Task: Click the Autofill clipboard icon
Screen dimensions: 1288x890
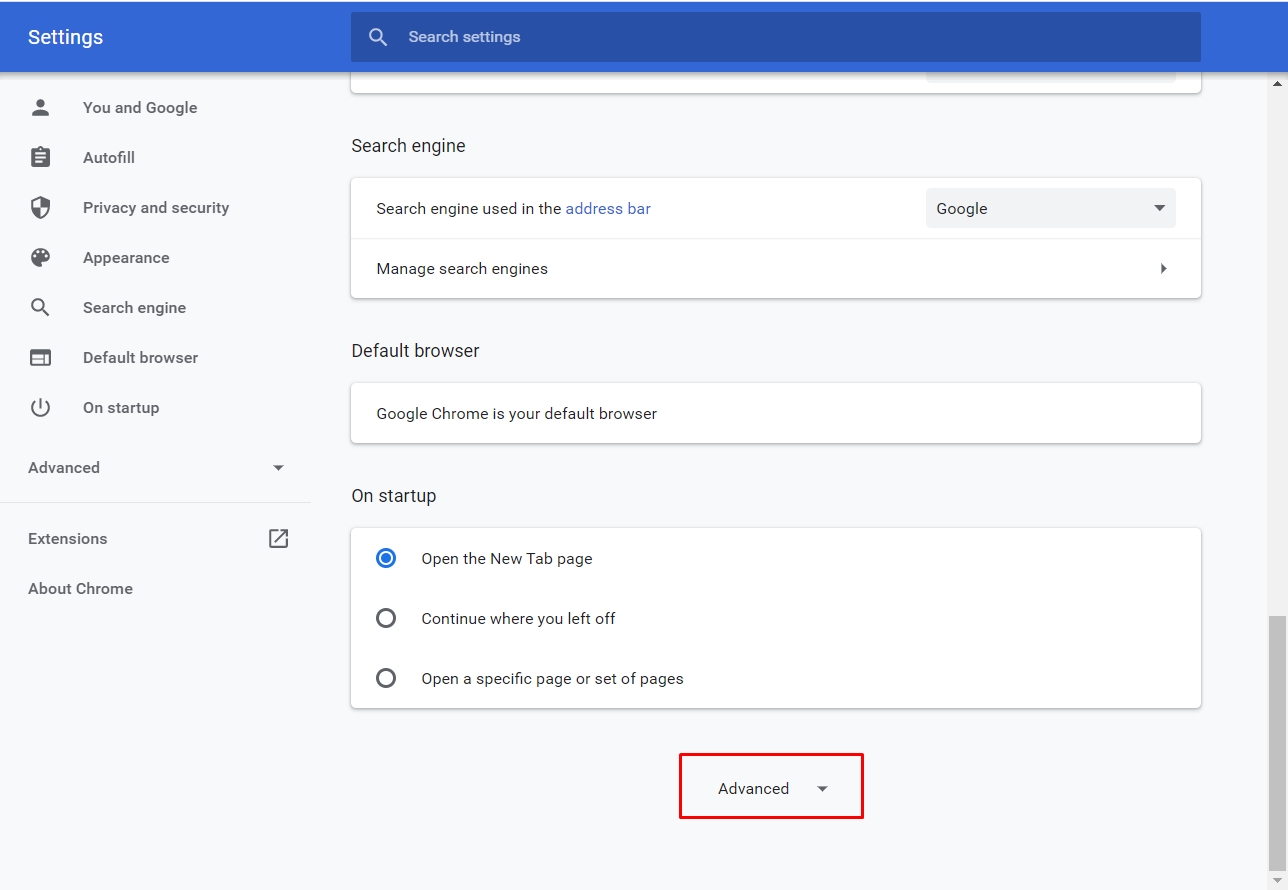Action: (40, 157)
